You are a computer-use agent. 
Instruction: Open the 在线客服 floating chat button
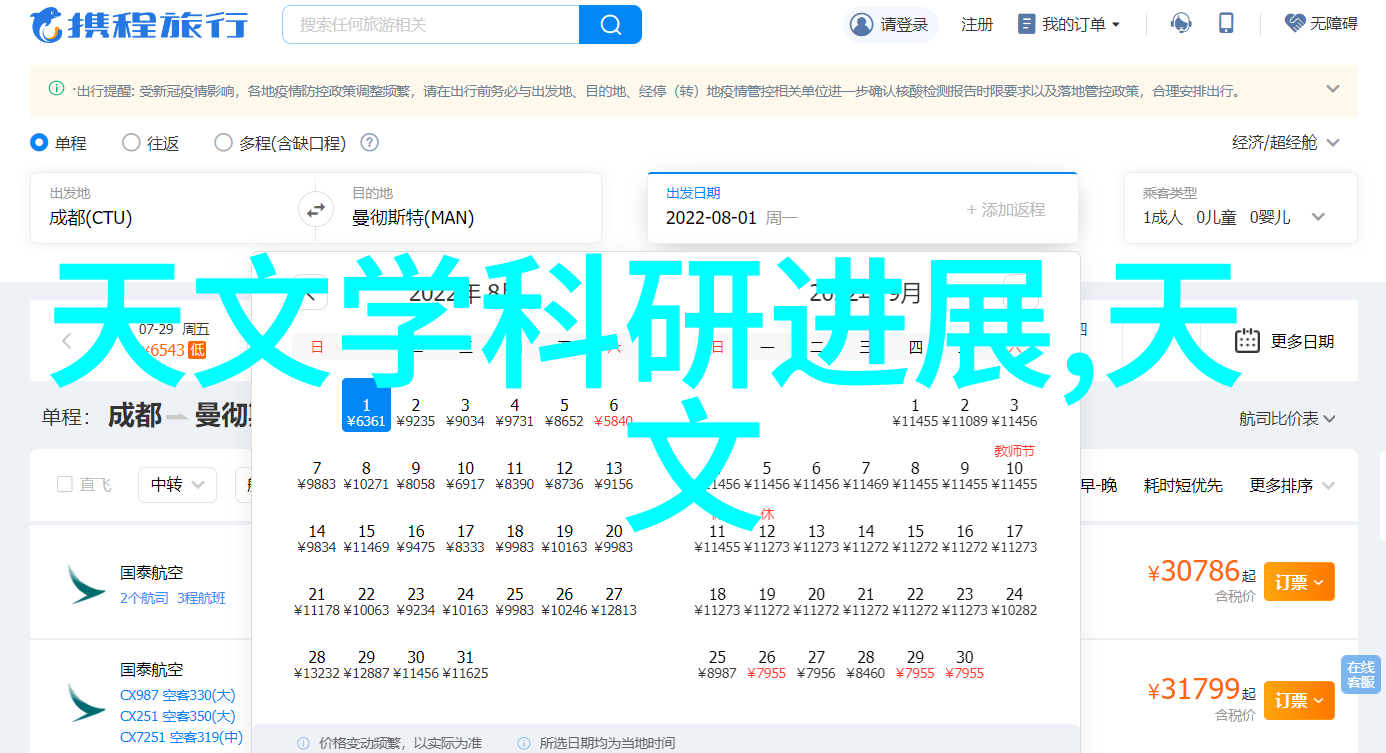(1360, 675)
